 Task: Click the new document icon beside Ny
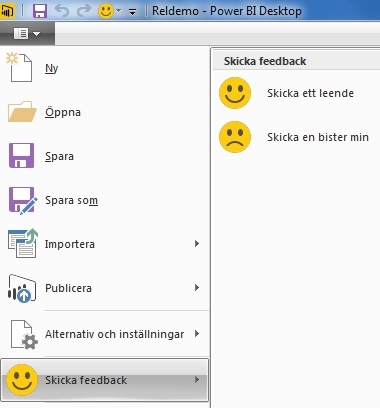coord(20,68)
